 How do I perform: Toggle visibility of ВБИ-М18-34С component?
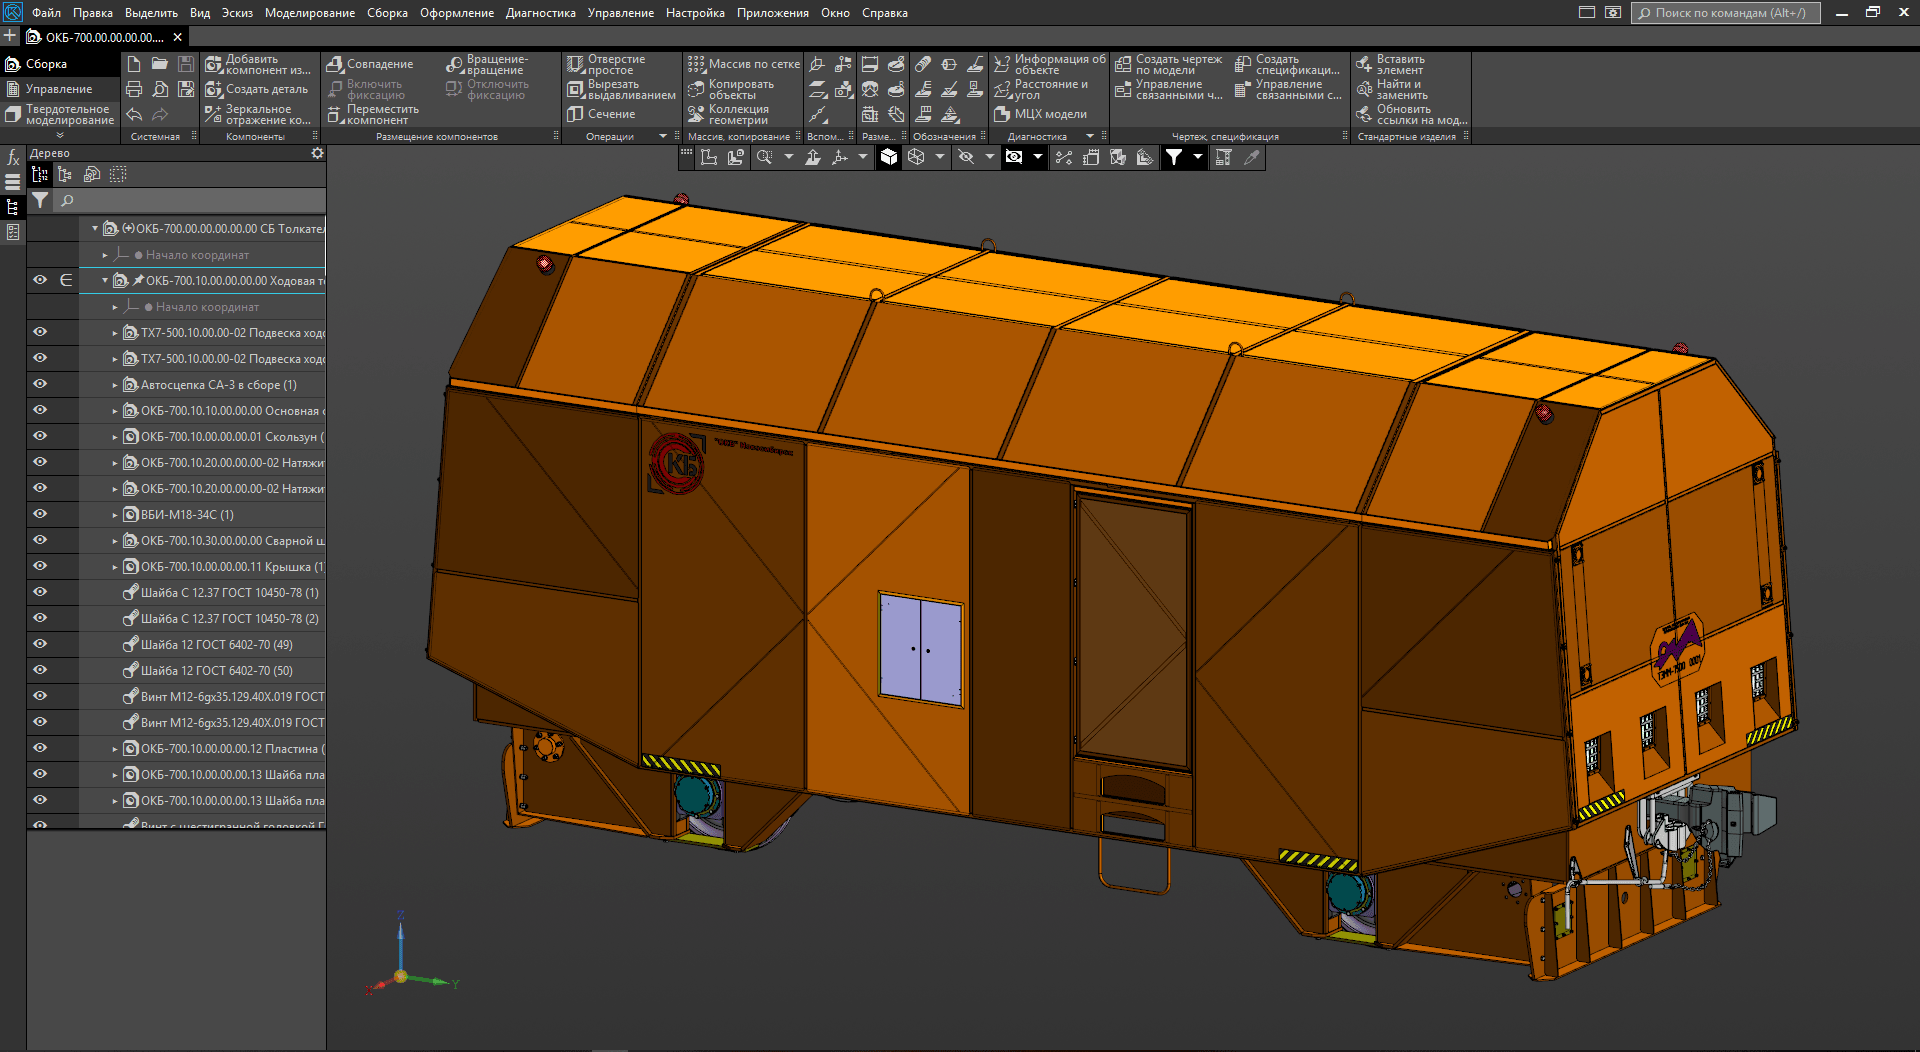(40, 514)
